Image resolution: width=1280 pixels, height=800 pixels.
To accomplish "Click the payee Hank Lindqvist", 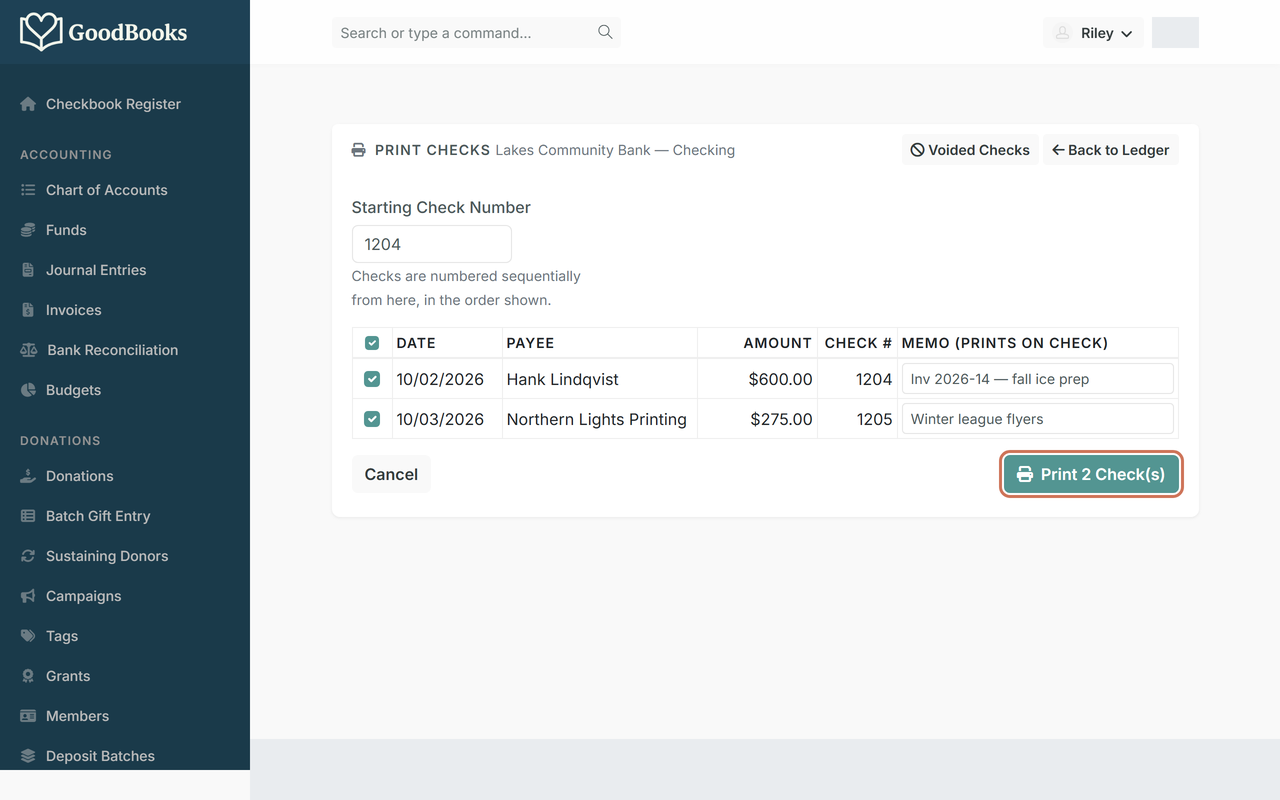I will [562, 379].
